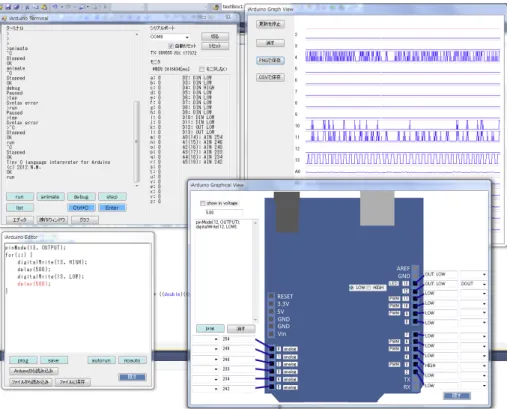Screen dimensions: 510x409
Task: Check the 'show in voltage' box
Action: [x=202, y=203]
